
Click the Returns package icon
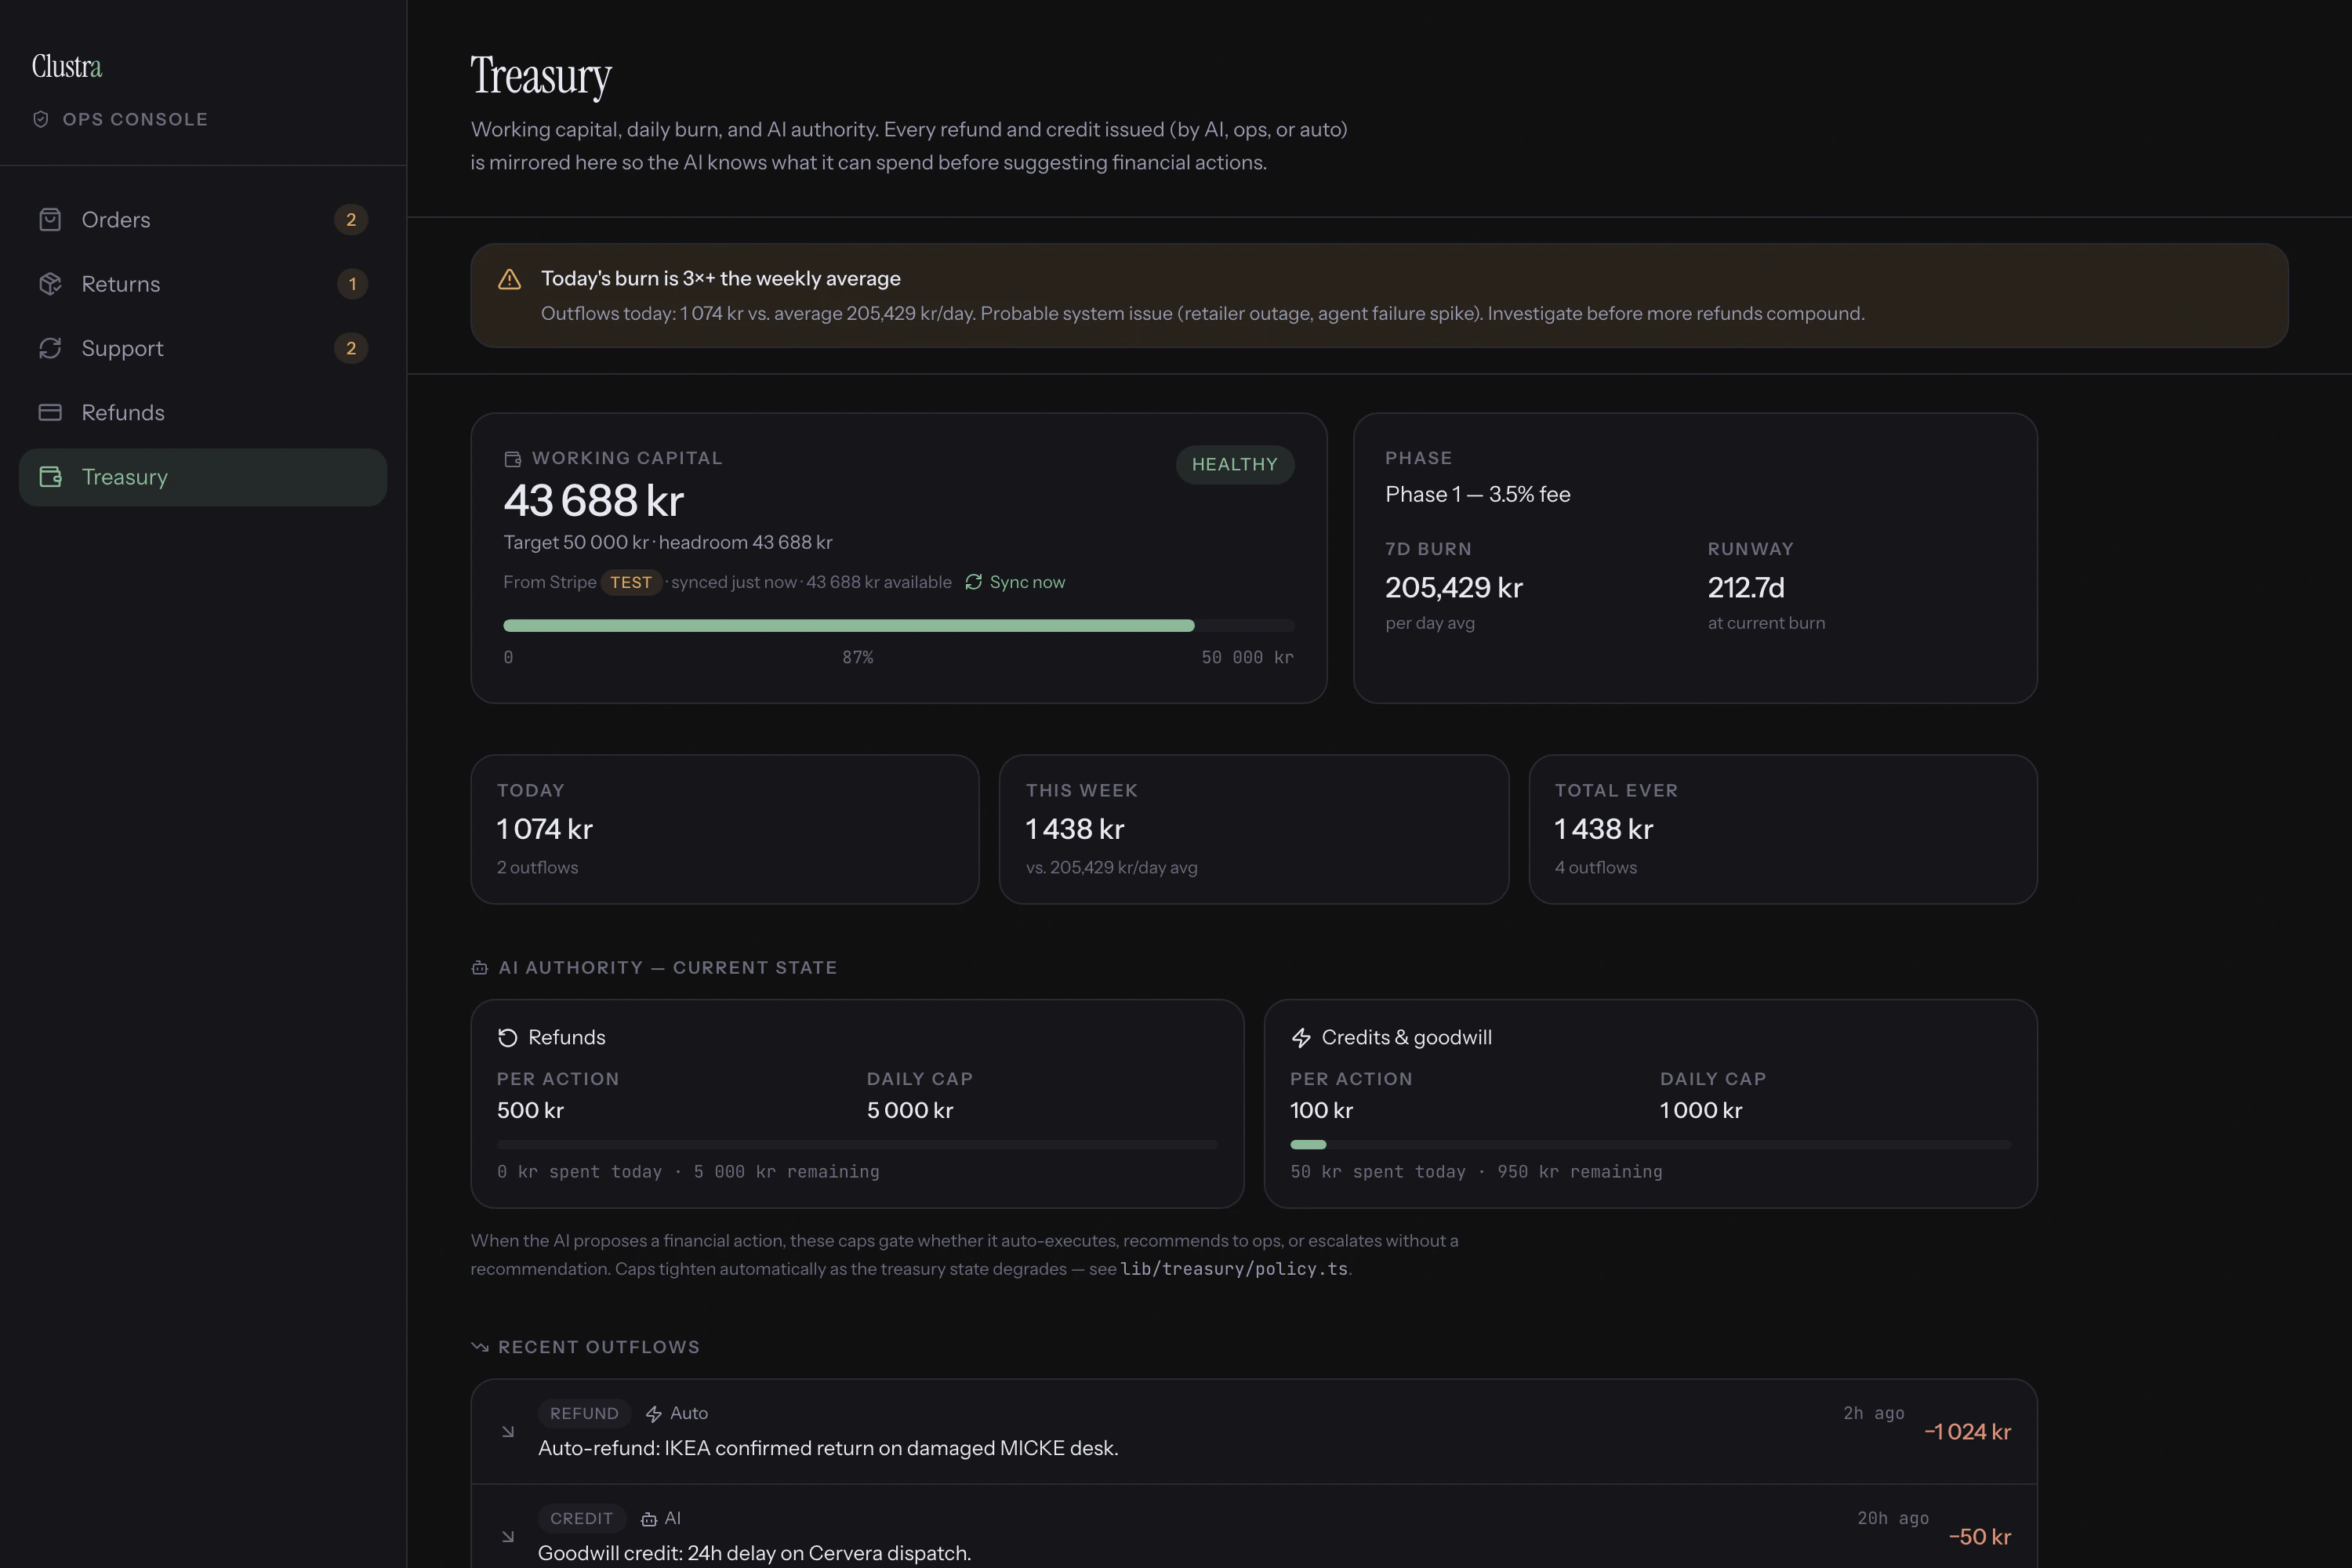(x=50, y=284)
